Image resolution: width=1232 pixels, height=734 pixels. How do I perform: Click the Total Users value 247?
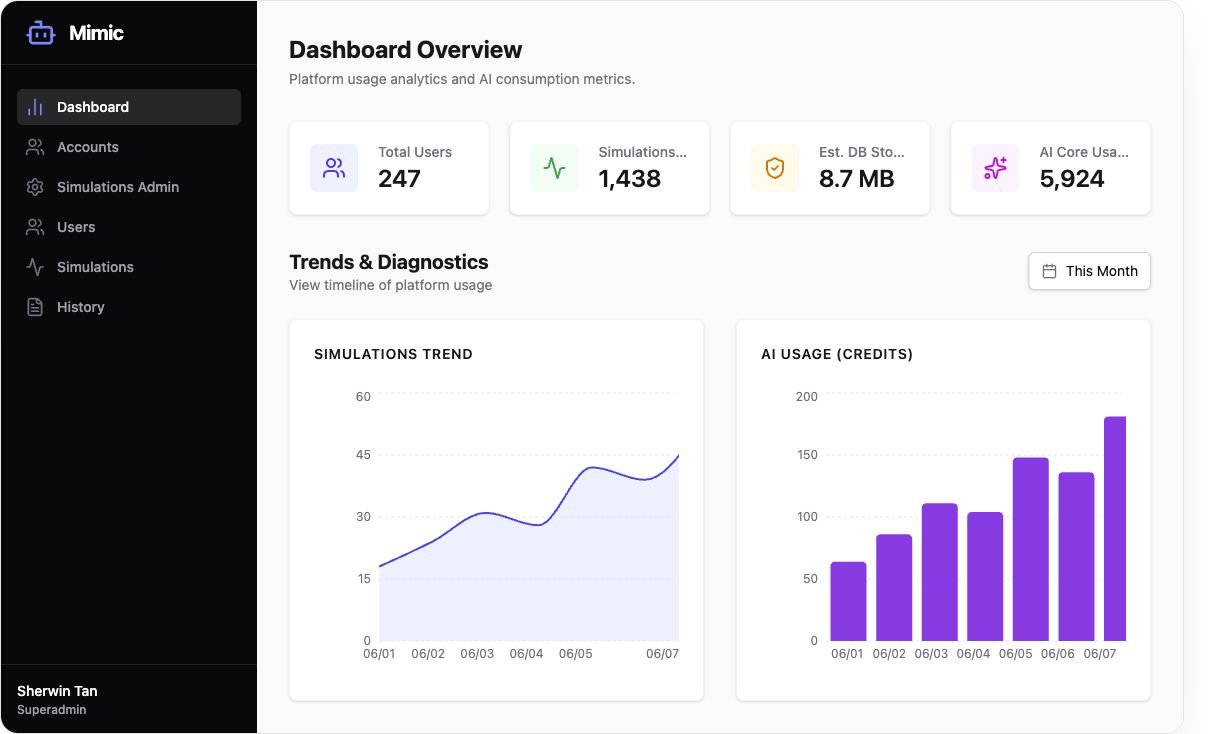click(x=399, y=179)
